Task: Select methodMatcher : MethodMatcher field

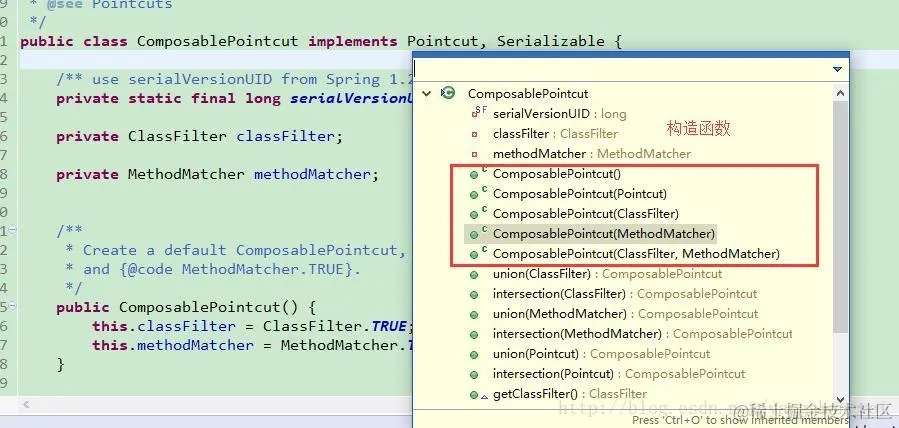Action: (x=592, y=154)
